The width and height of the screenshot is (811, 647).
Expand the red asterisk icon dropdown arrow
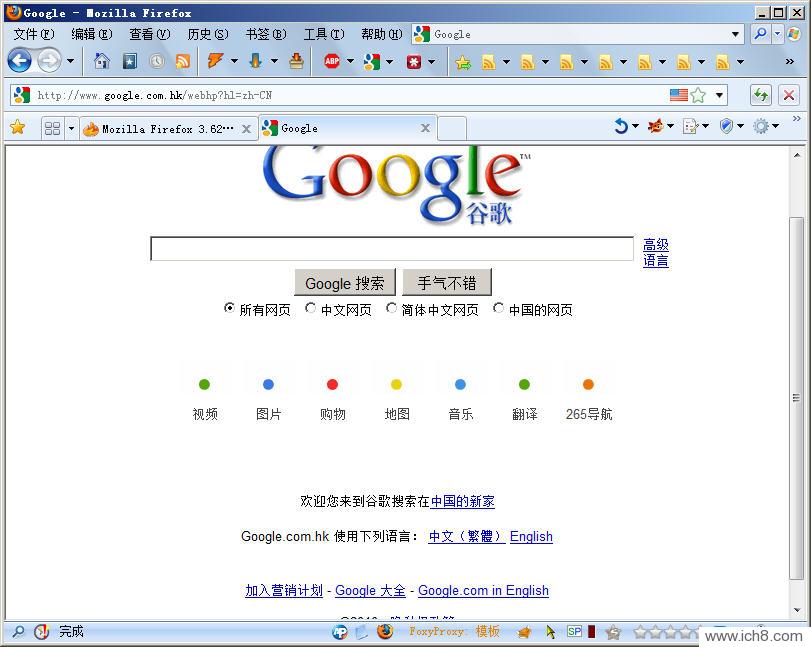pyautogui.click(x=431, y=62)
